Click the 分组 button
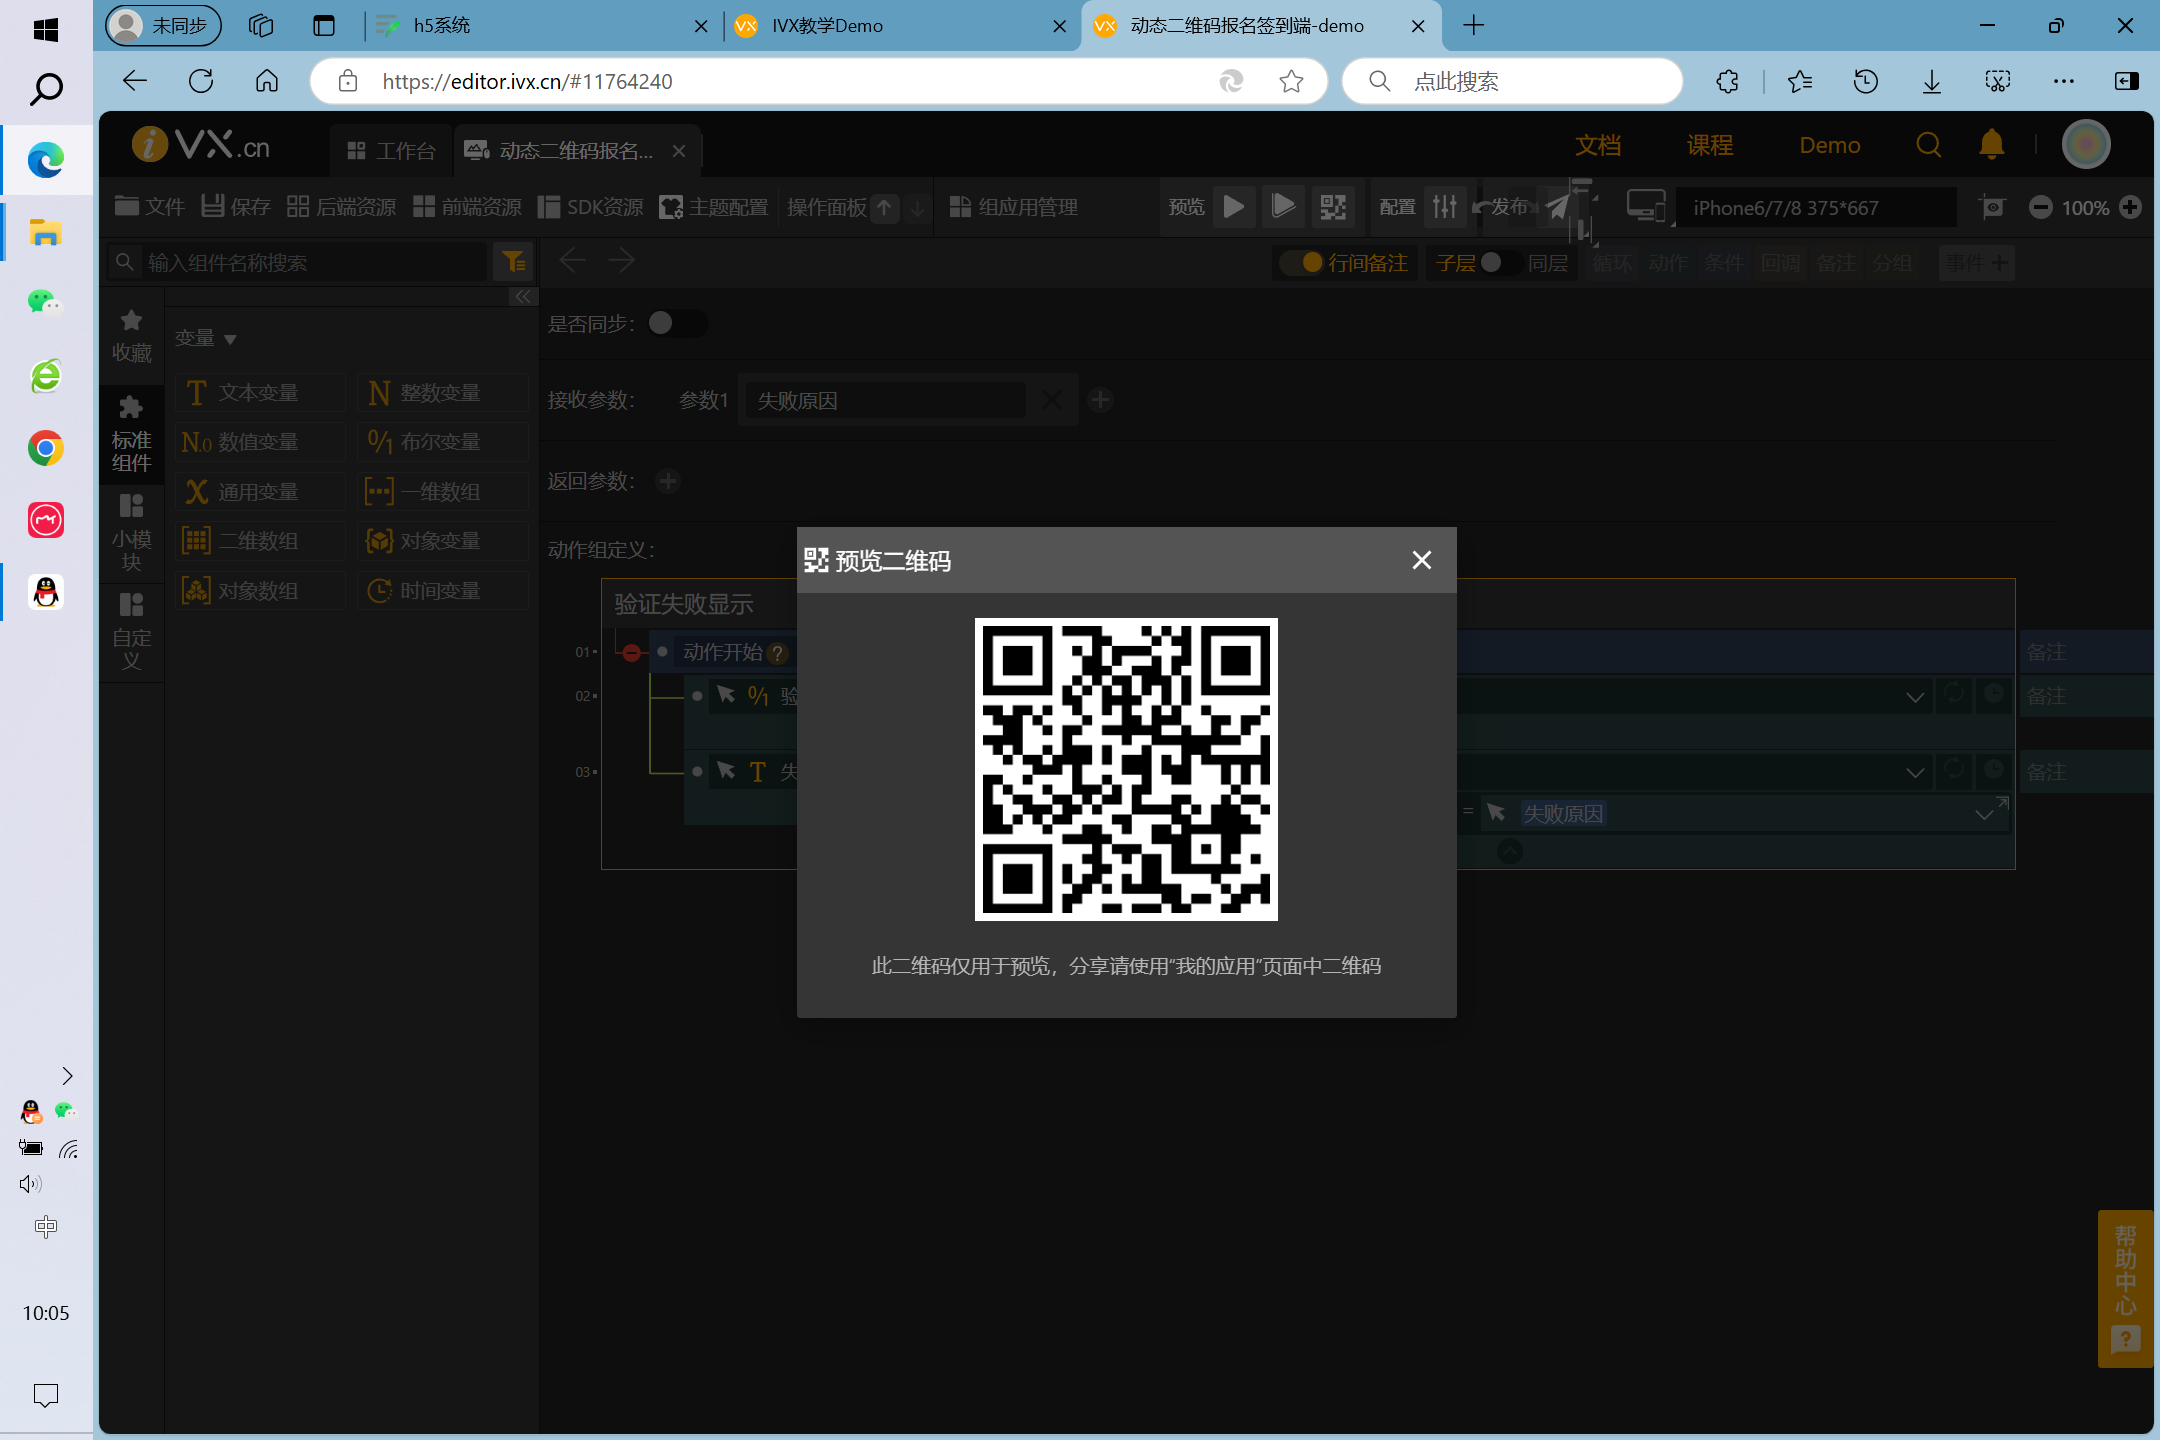 tap(1892, 263)
